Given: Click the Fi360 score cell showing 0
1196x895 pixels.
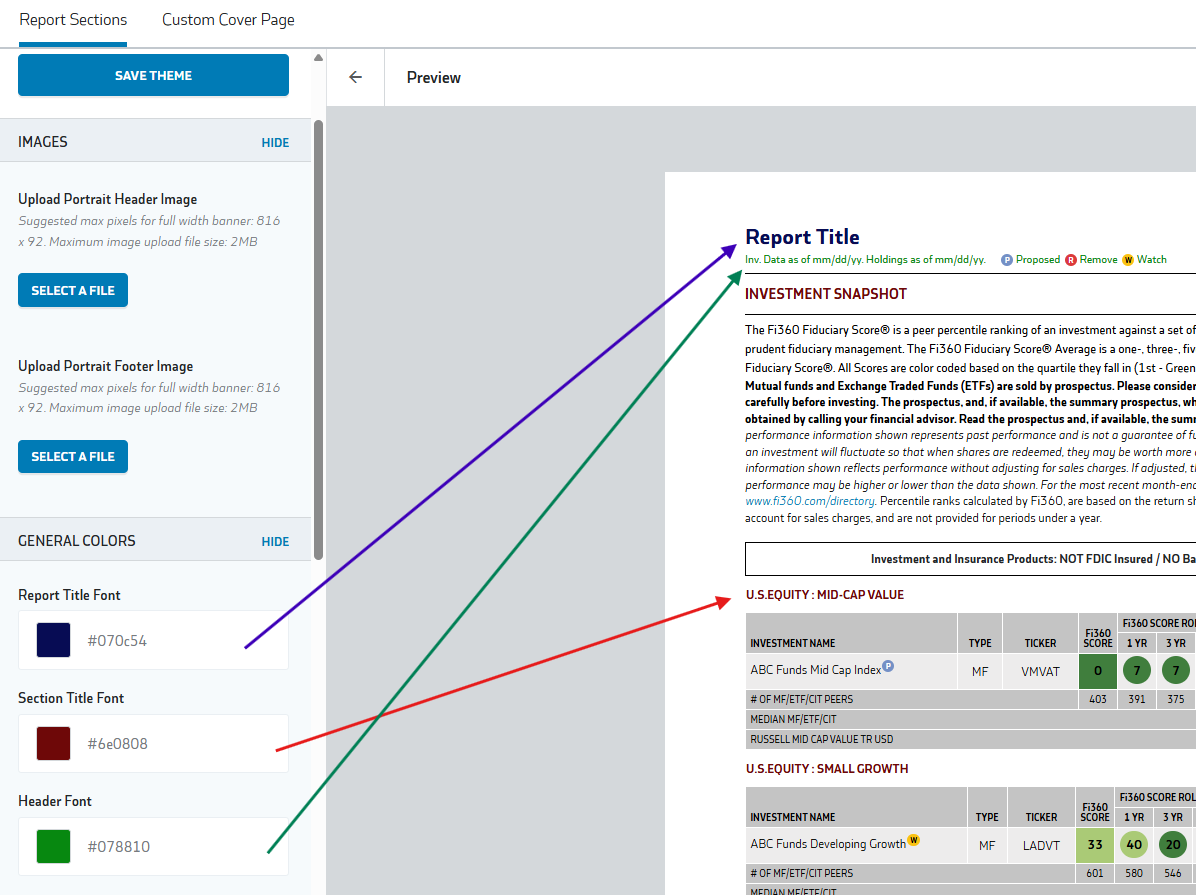Looking at the screenshot, I should [x=1098, y=671].
